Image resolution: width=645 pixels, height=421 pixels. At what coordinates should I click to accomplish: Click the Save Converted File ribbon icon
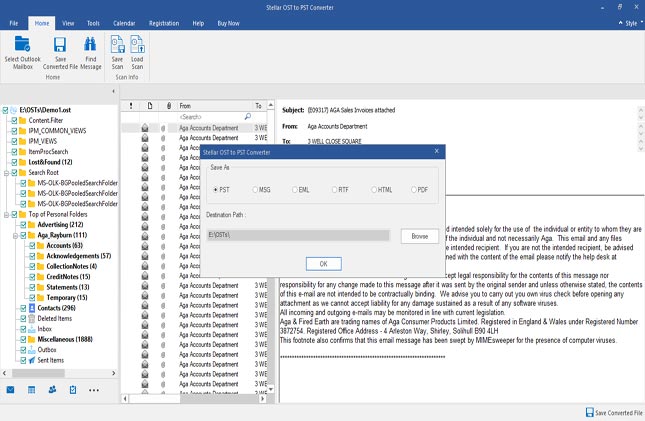(x=60, y=44)
